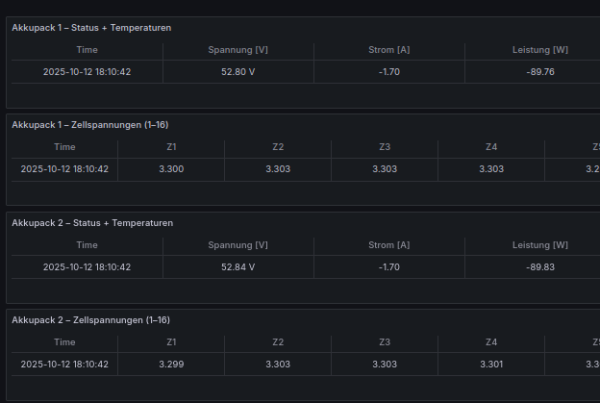Screen dimensions: 600x403
Task: Sort Akkupack 1 Zellspannungen by Z3 column header
Action: tap(385, 147)
